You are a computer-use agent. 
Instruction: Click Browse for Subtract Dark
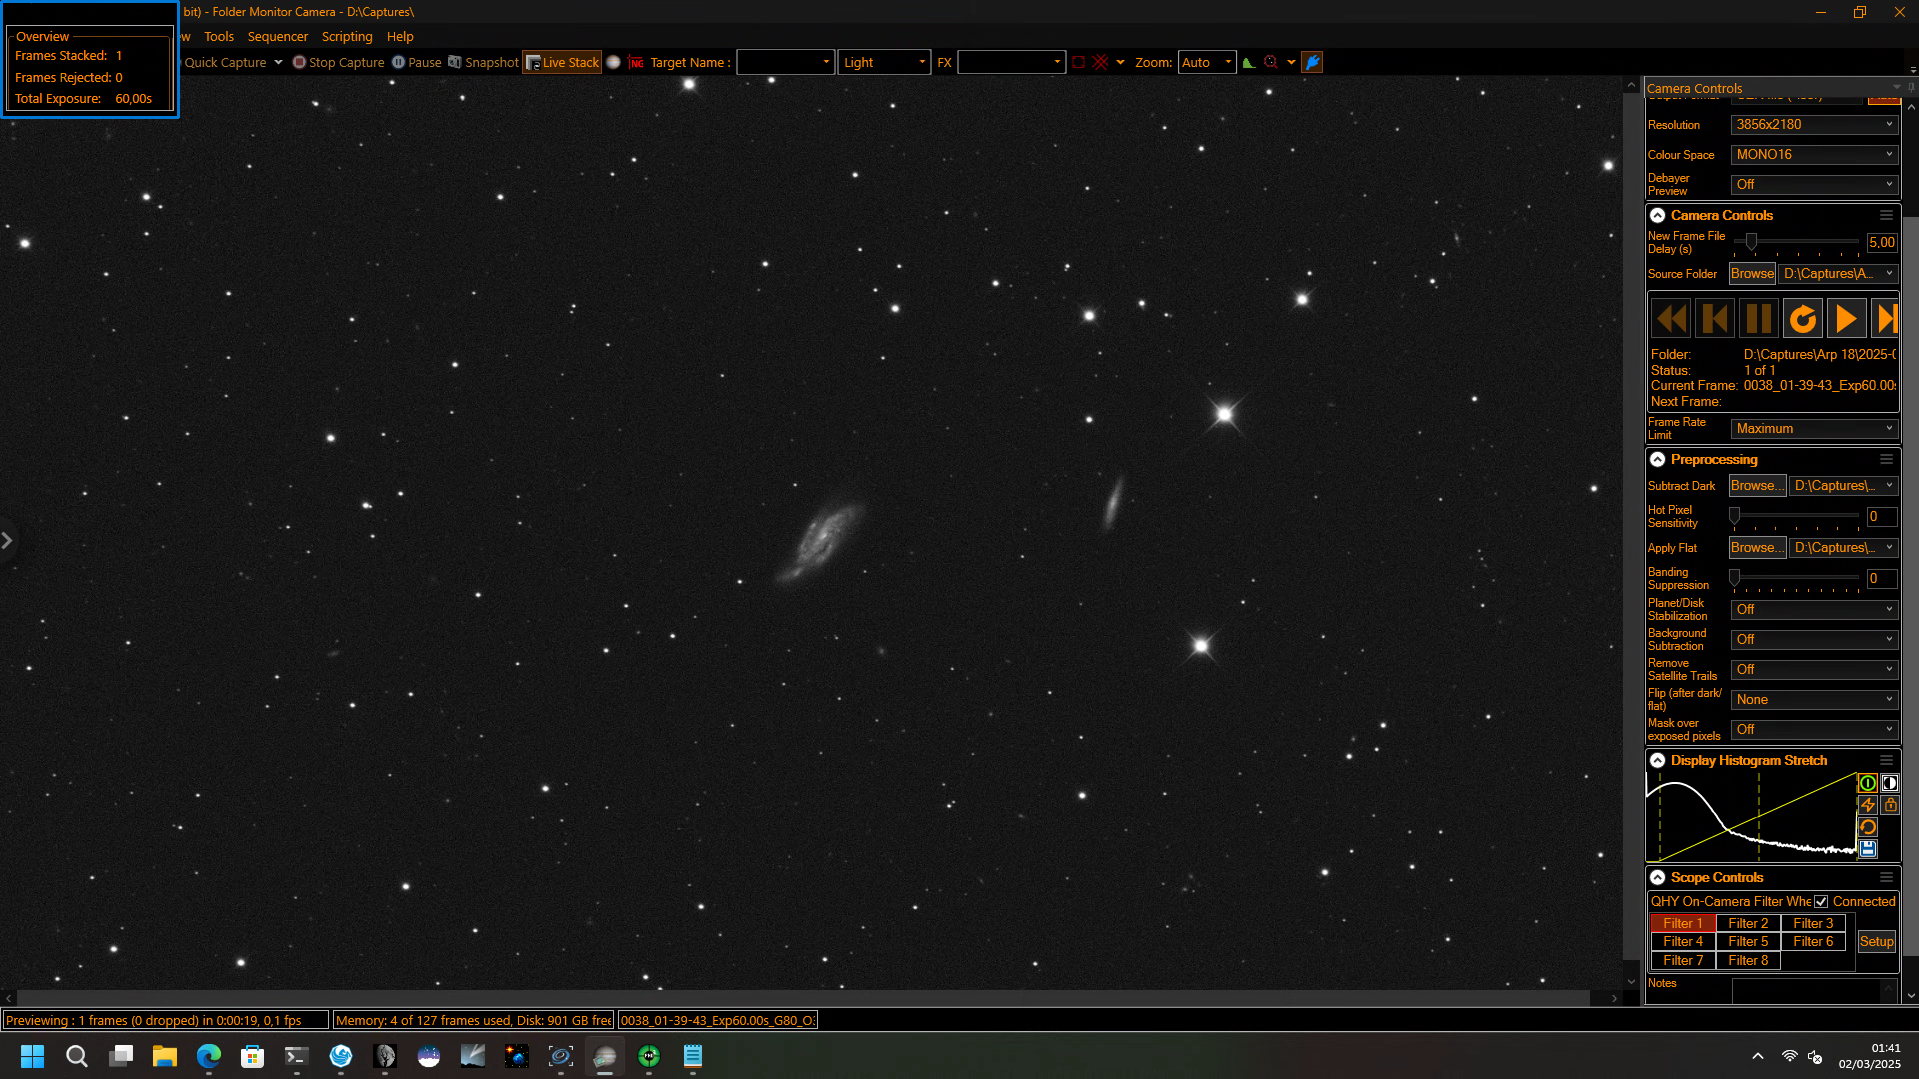point(1757,485)
